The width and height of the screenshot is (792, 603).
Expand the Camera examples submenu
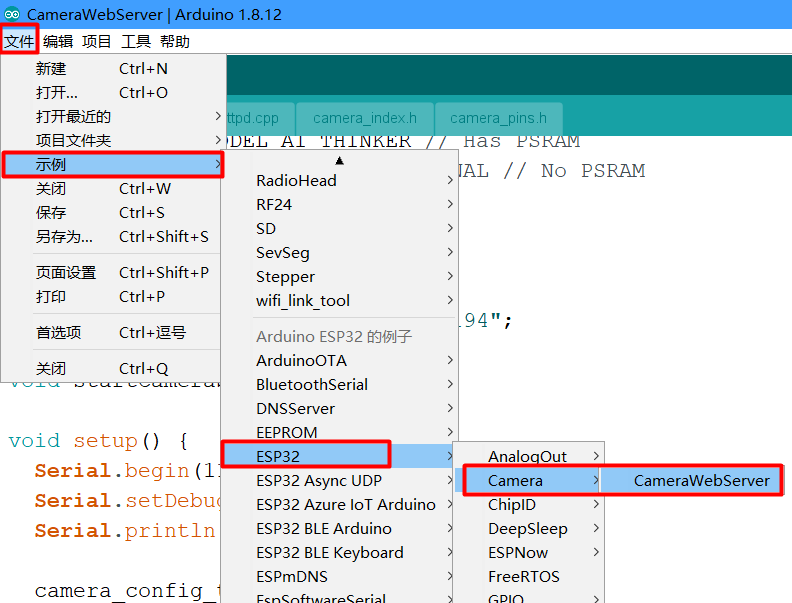click(x=529, y=480)
